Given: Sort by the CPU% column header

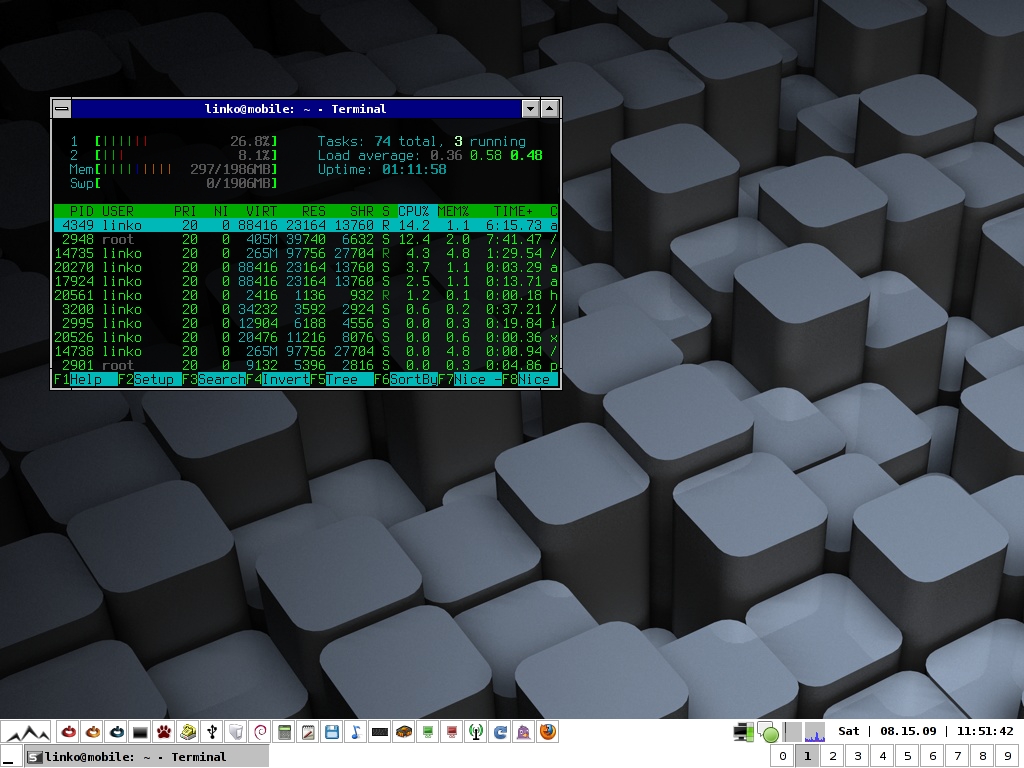Looking at the screenshot, I should click(413, 211).
